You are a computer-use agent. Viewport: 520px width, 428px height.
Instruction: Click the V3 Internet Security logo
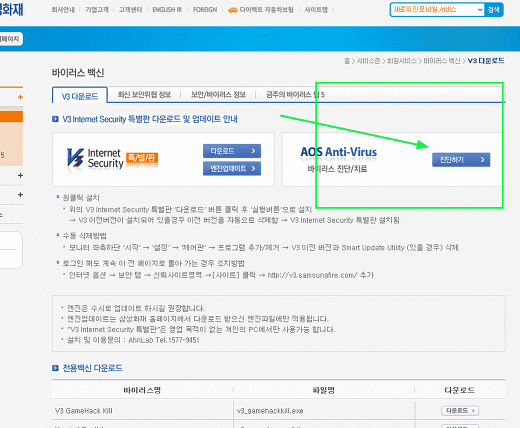coord(95,158)
